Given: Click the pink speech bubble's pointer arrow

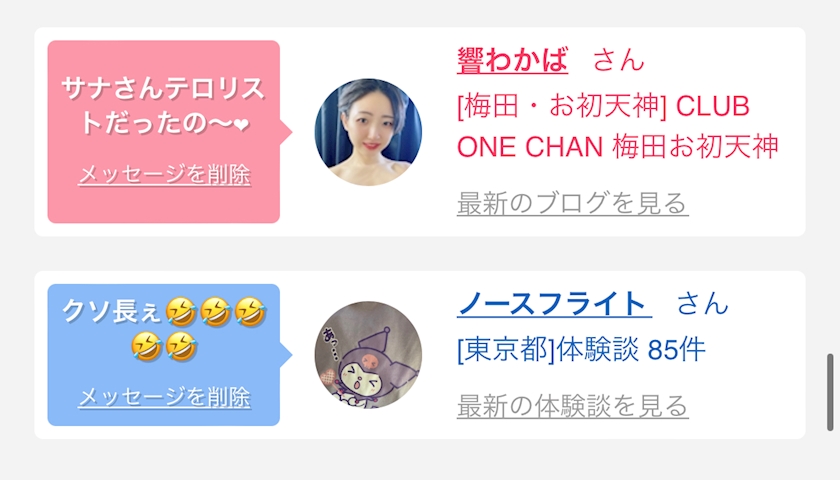Looking at the screenshot, I should (286, 131).
